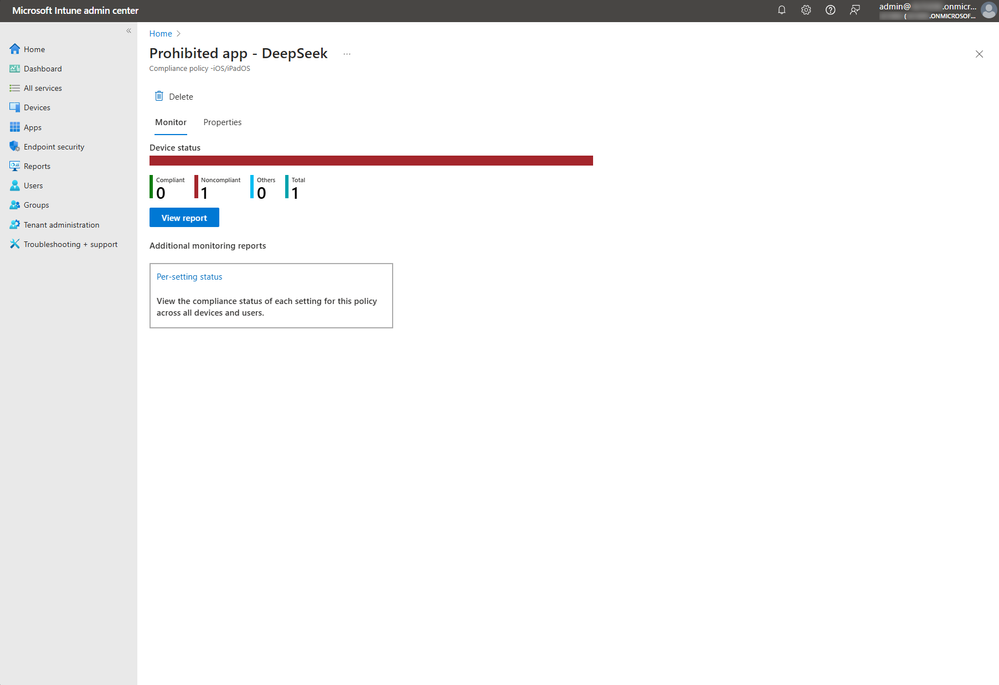Screen dimensions: 999x685
Task: Open the Devices icon in sidebar
Action: click(x=15, y=108)
